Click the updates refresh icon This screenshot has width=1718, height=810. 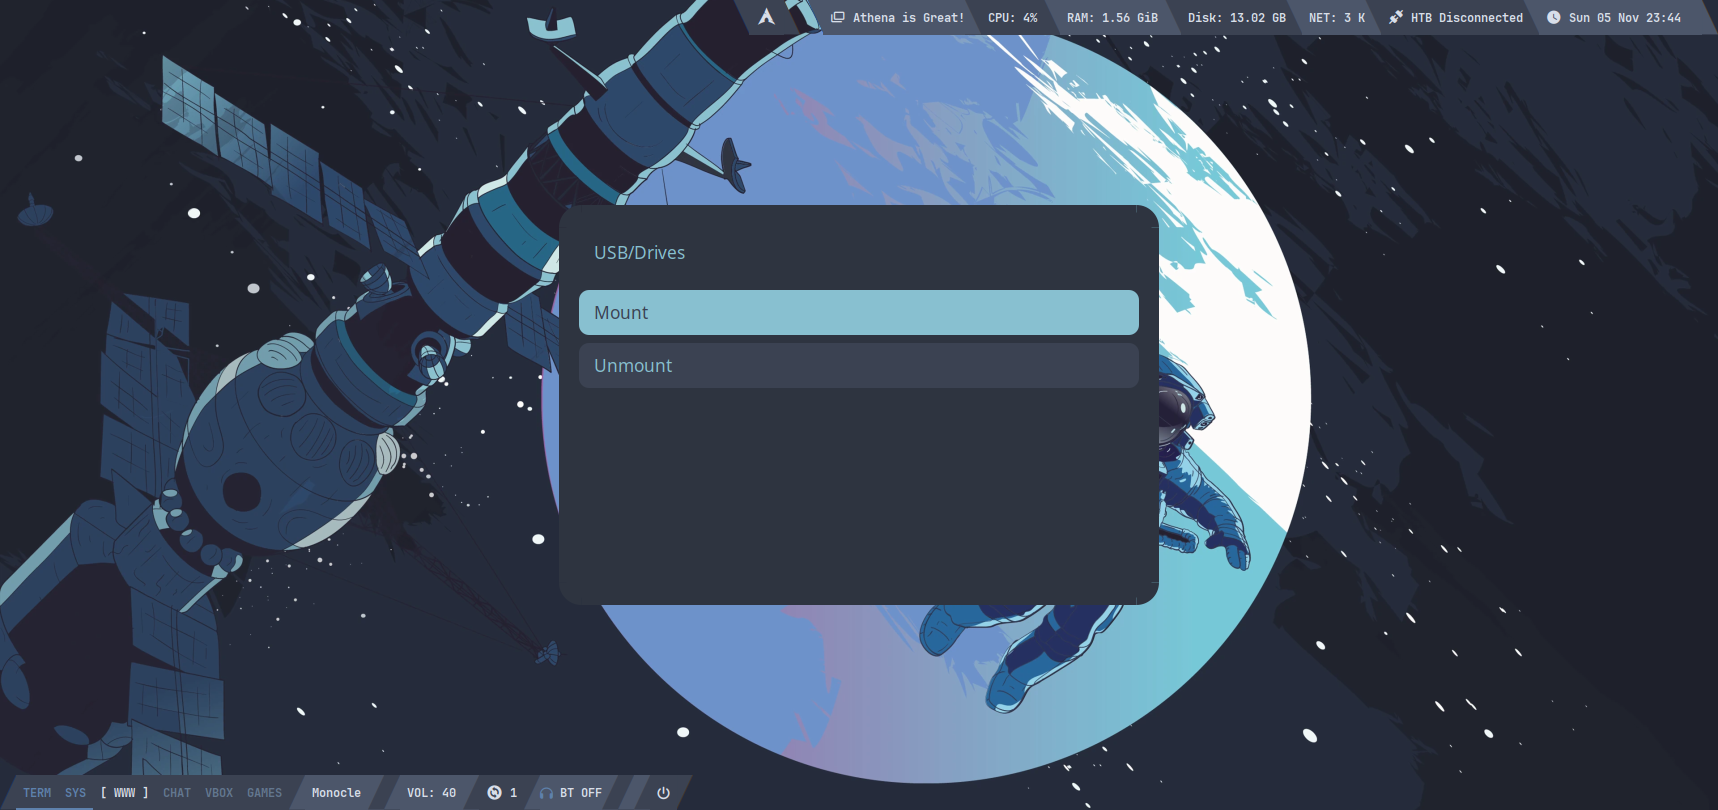(x=494, y=793)
